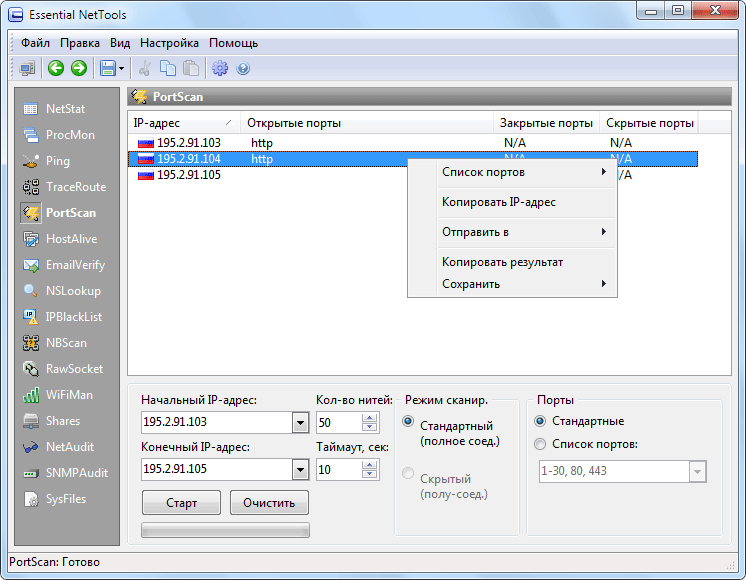Viewport: 746px width, 580px height.
Task: Open the TraceRoute tool
Action: point(65,187)
